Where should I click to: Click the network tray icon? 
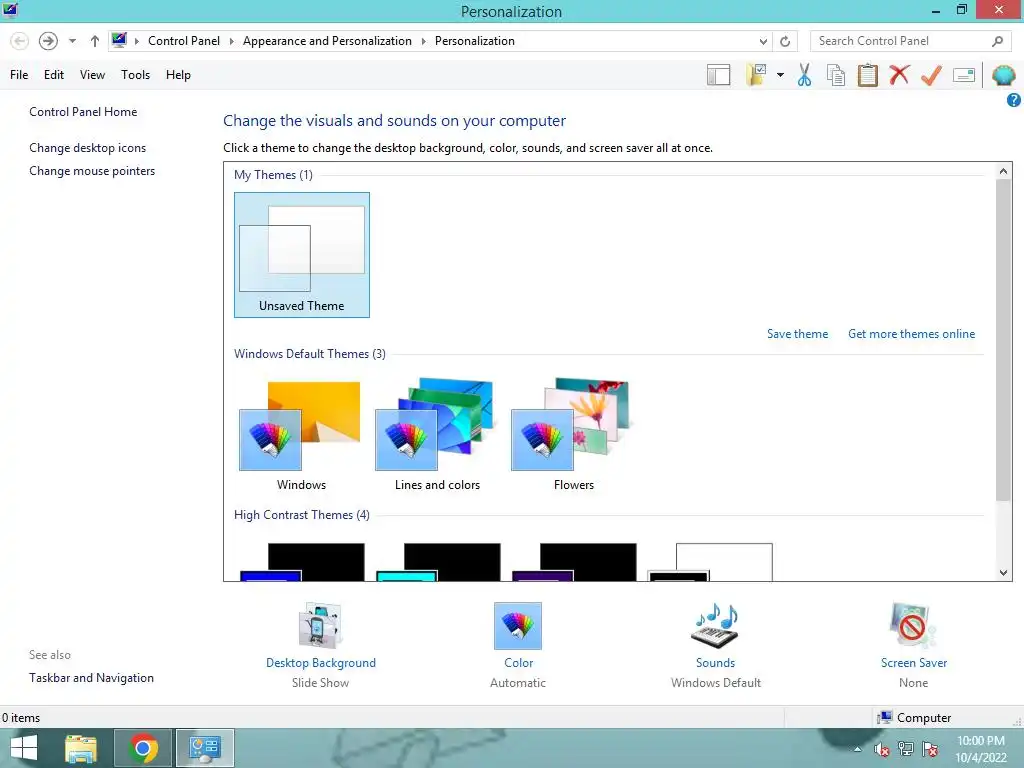pos(906,749)
